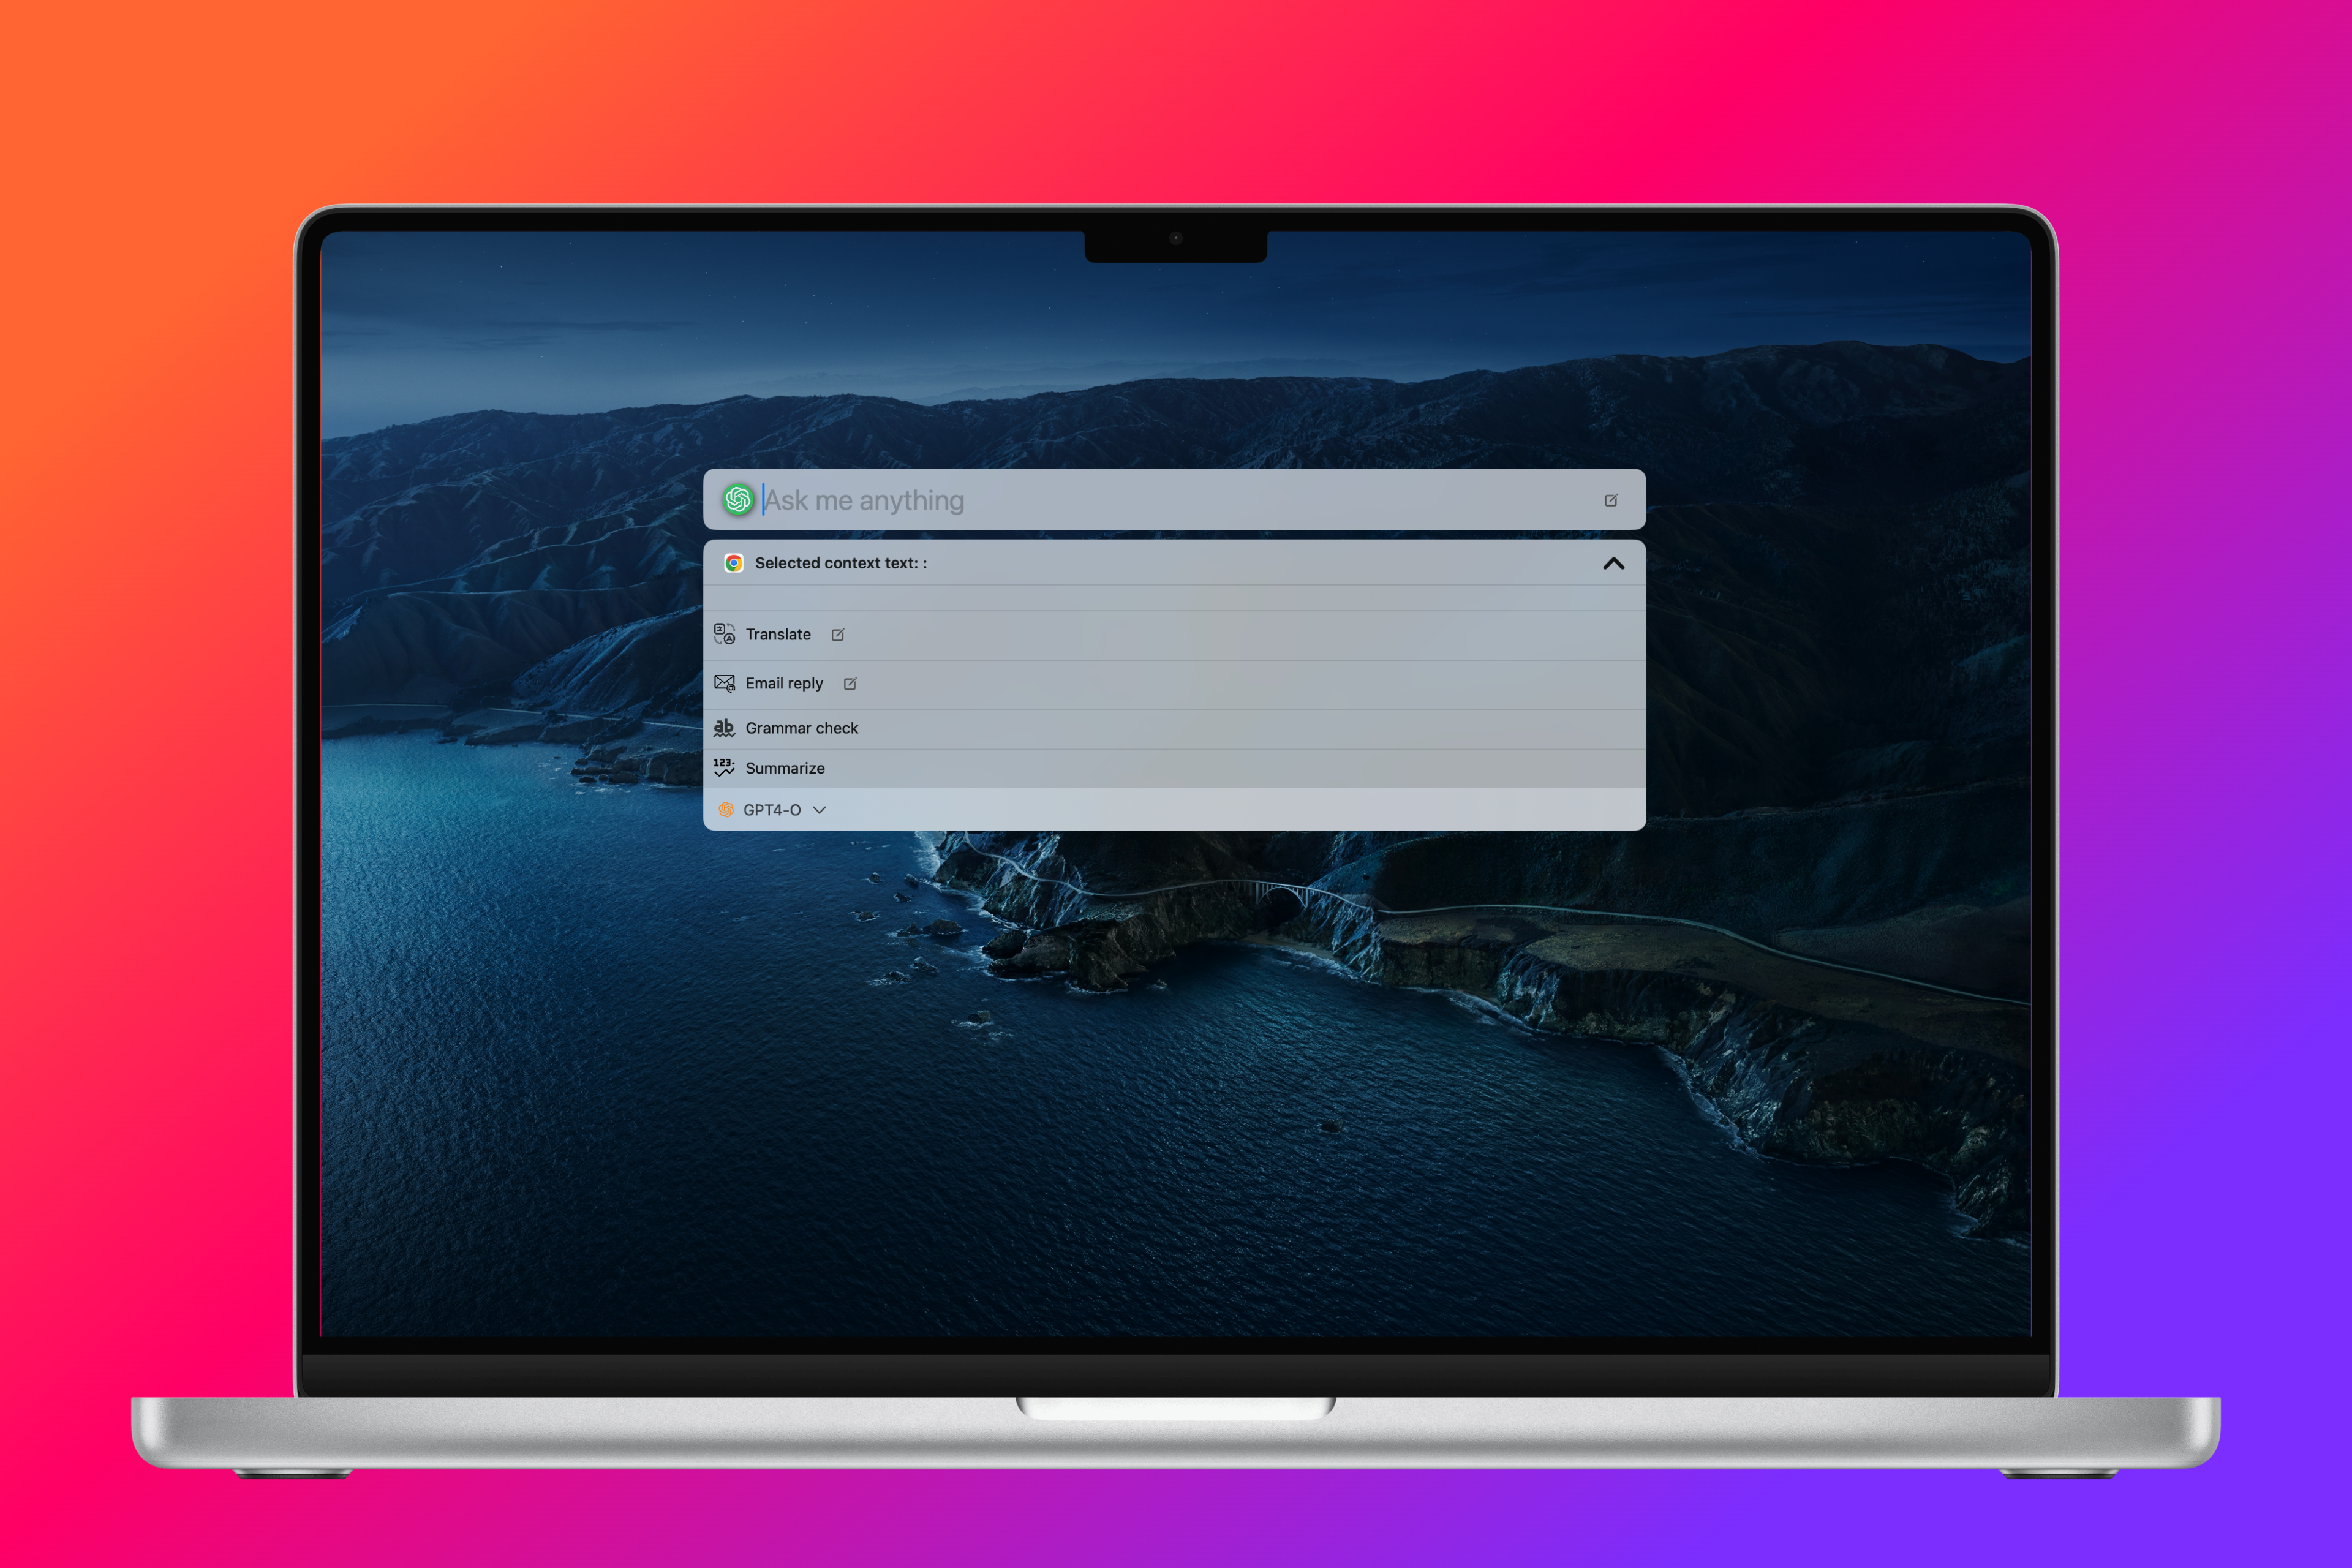
Task: Click the green ChatGPT logo icon
Action: tap(738, 499)
